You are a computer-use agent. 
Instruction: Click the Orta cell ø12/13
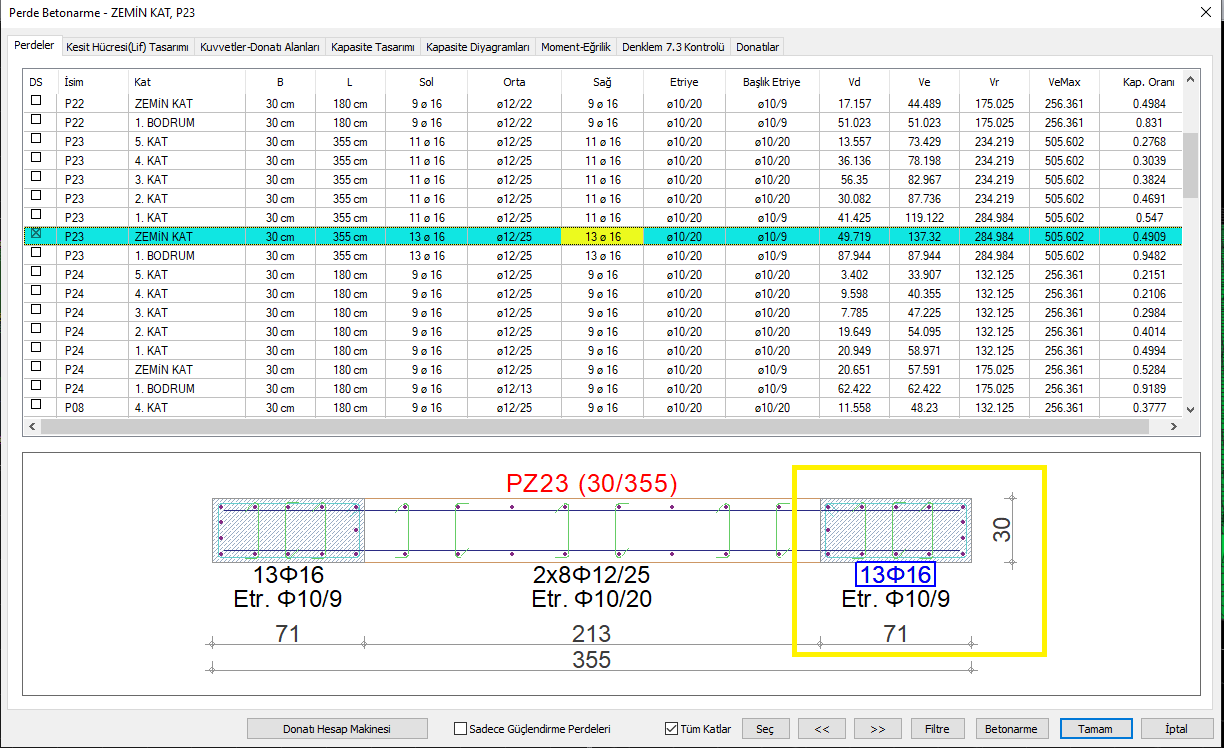click(x=514, y=389)
